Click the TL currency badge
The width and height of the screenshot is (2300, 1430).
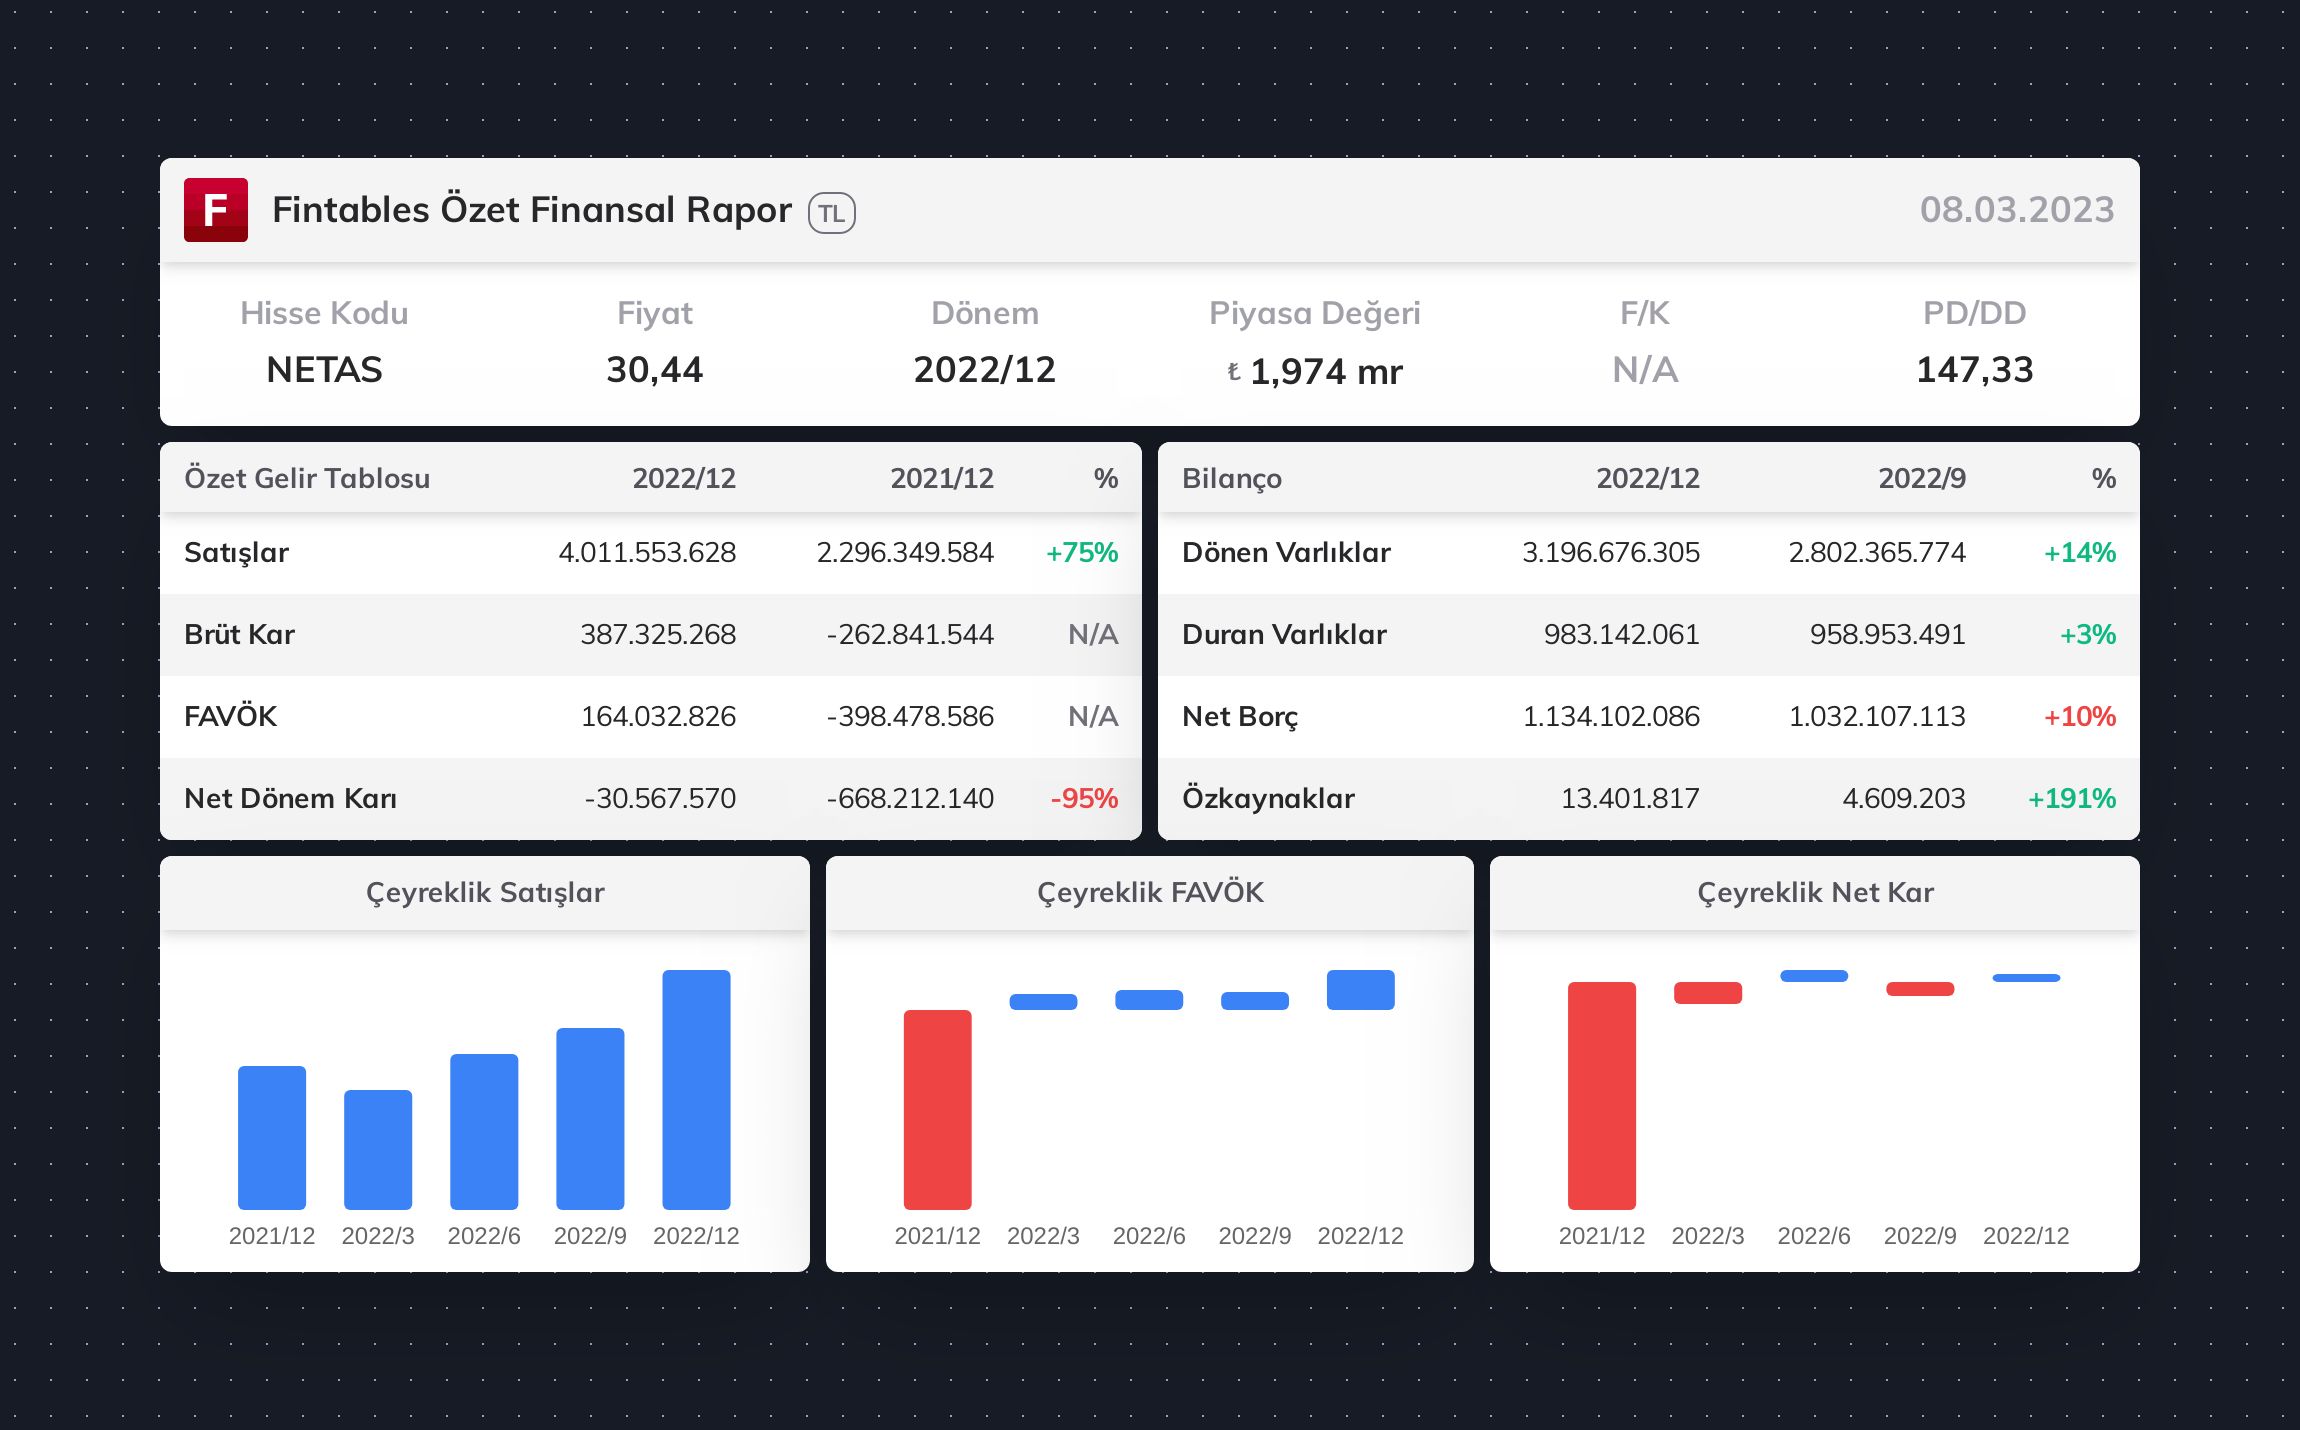click(x=831, y=213)
